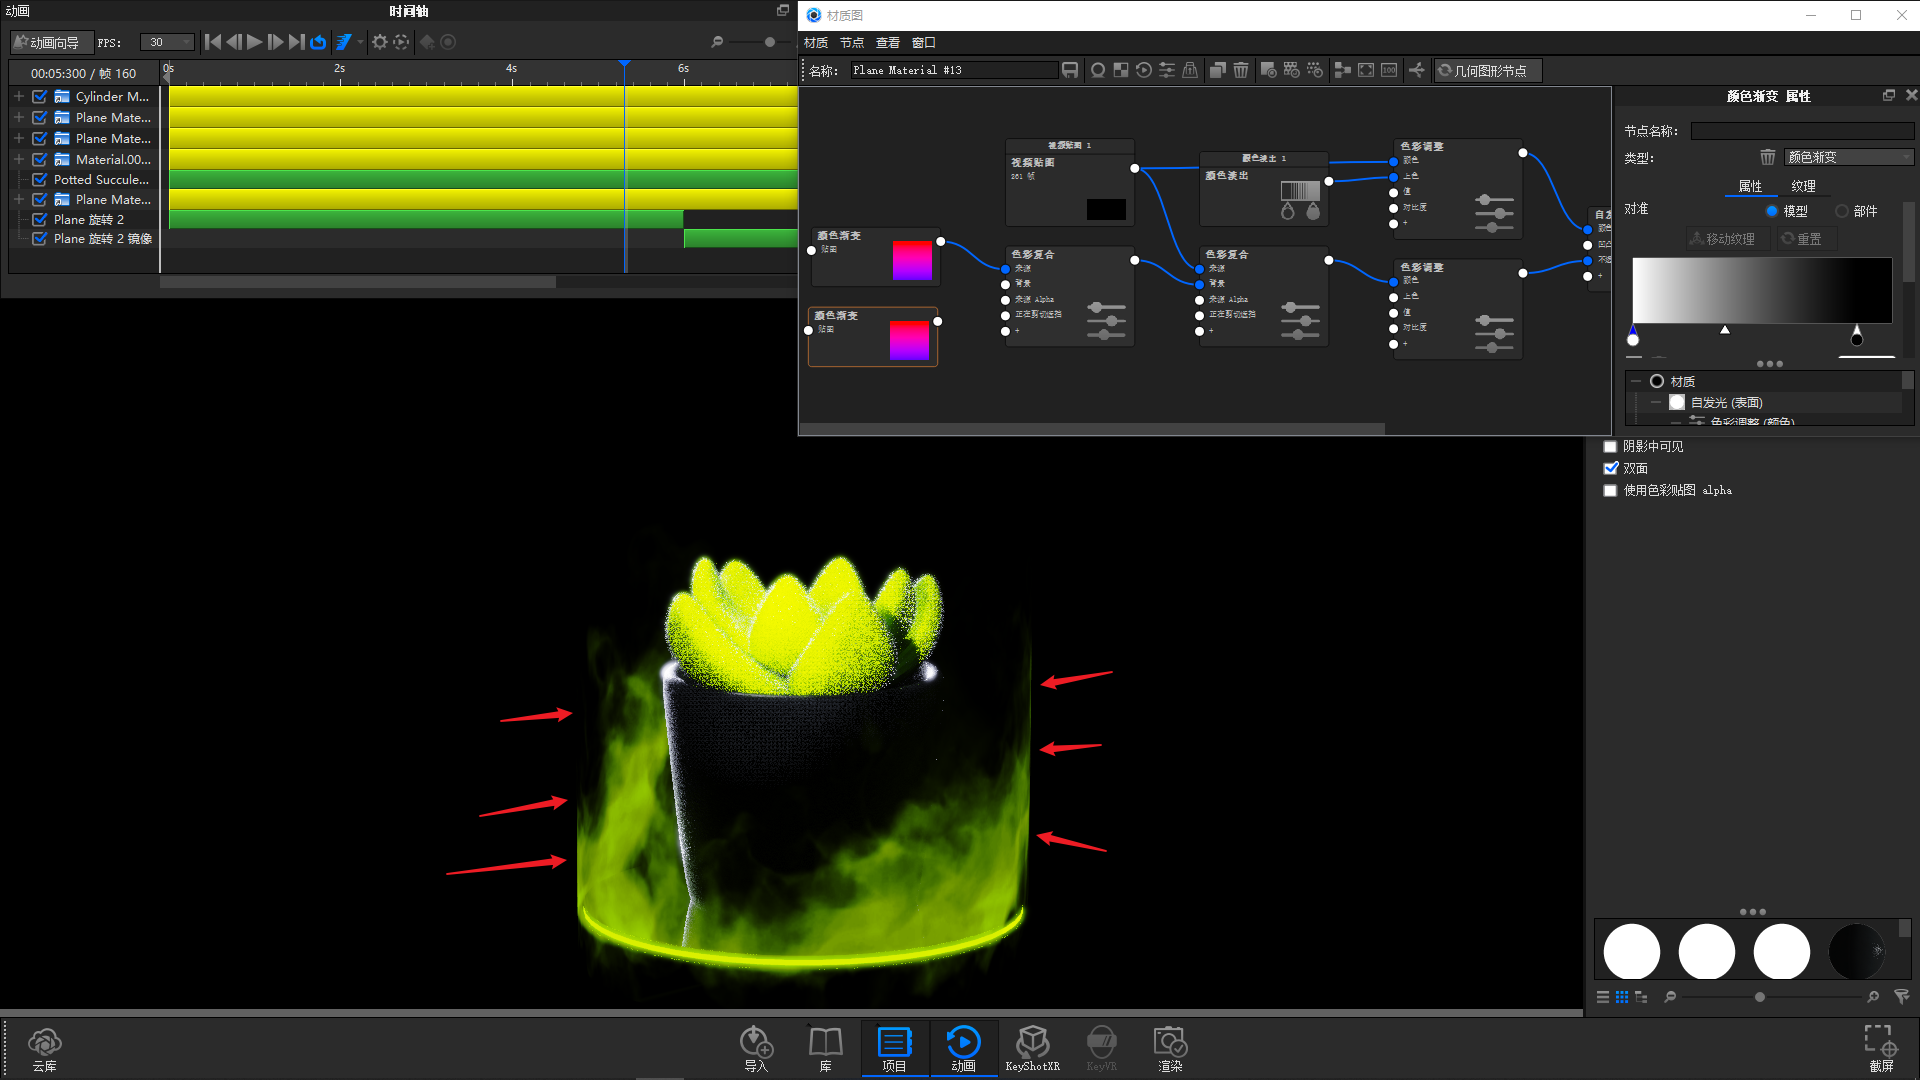Open animation settings with the gear icon
1920x1080 pixels.
pyautogui.click(x=380, y=42)
